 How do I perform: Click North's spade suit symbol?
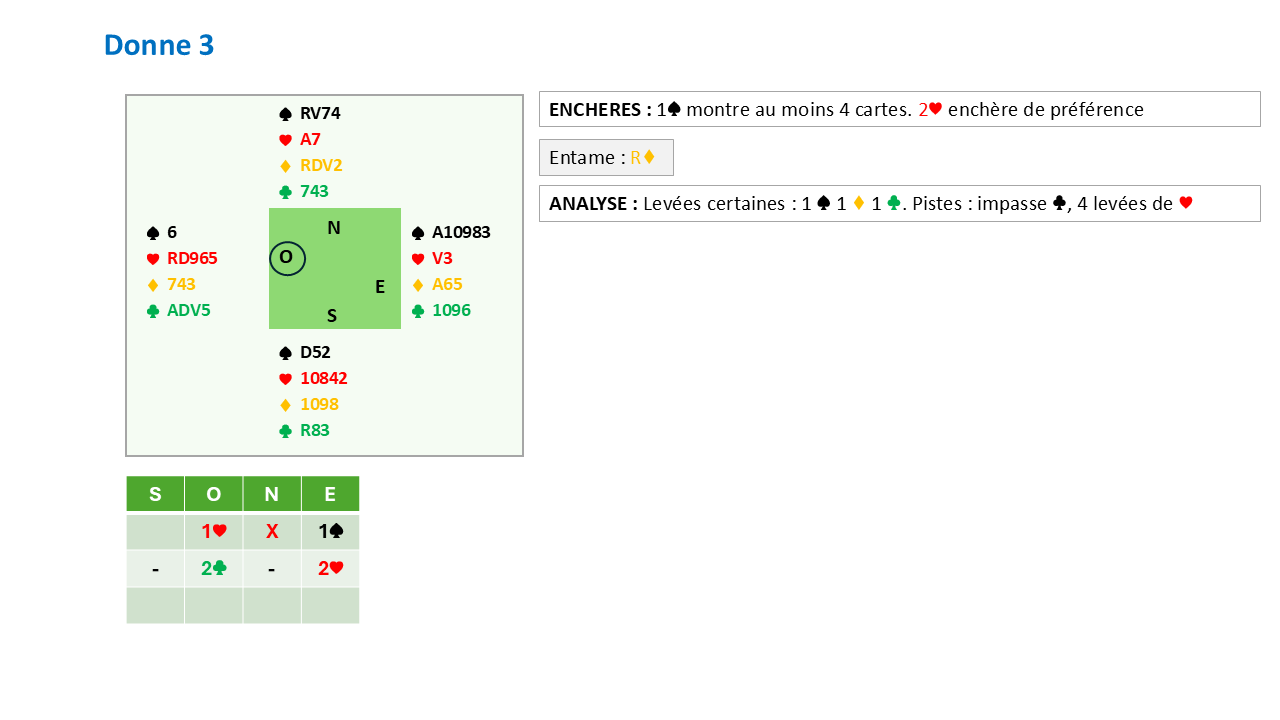tap(285, 114)
